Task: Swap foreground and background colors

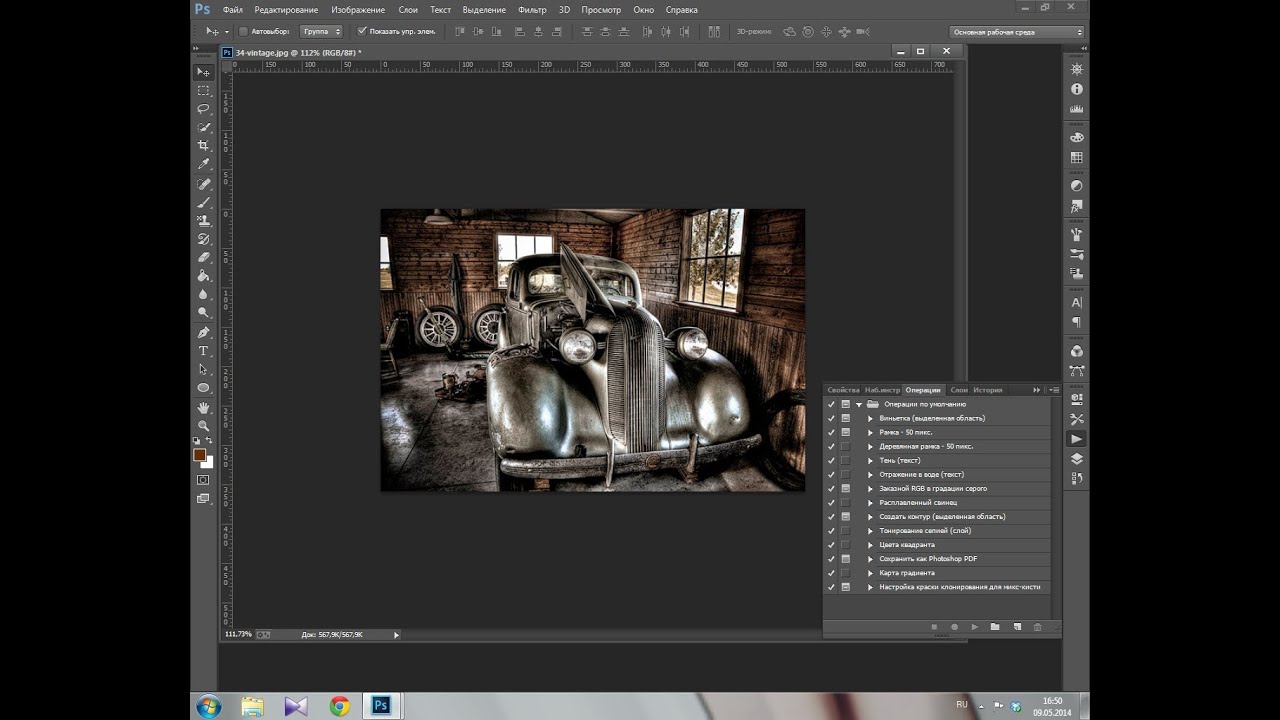Action: [x=209, y=441]
